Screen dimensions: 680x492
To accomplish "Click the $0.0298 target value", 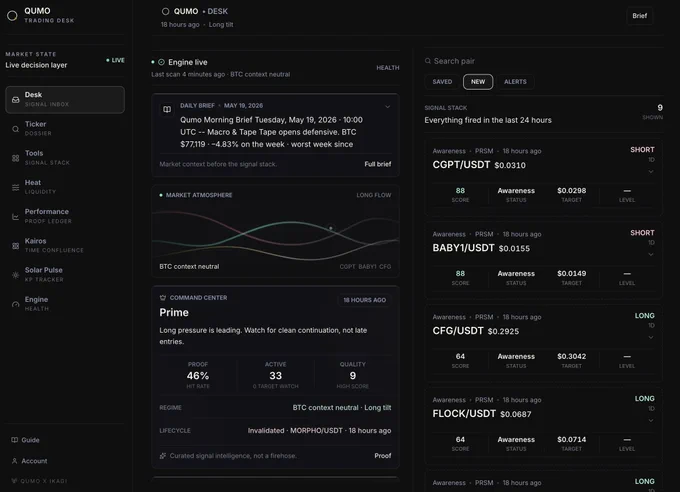I will [572, 190].
